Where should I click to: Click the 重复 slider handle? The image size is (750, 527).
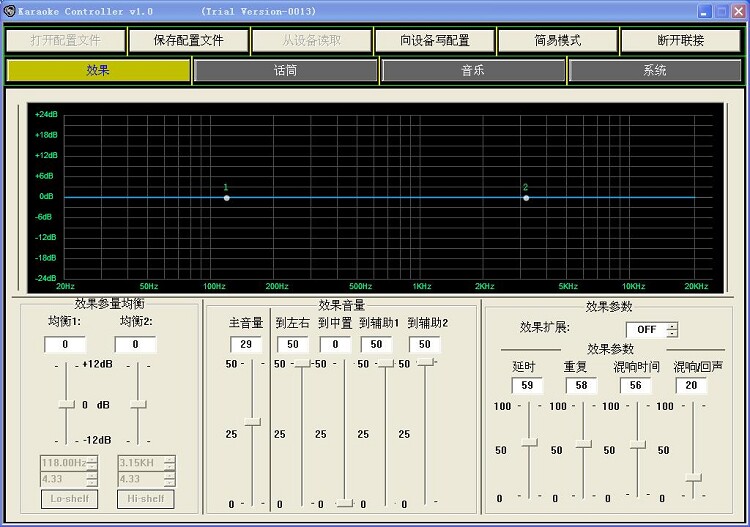(584, 444)
